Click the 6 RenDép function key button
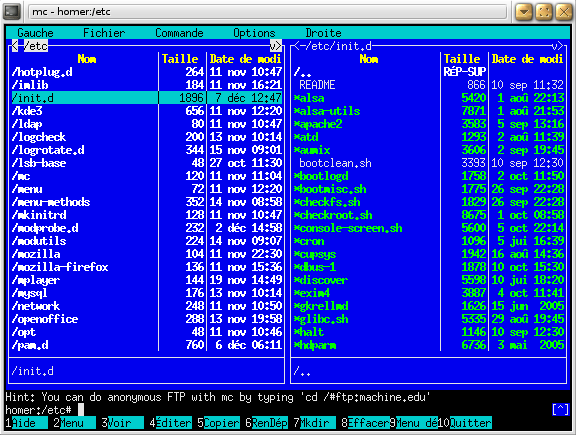The height and width of the screenshot is (435, 576). [x=266, y=423]
